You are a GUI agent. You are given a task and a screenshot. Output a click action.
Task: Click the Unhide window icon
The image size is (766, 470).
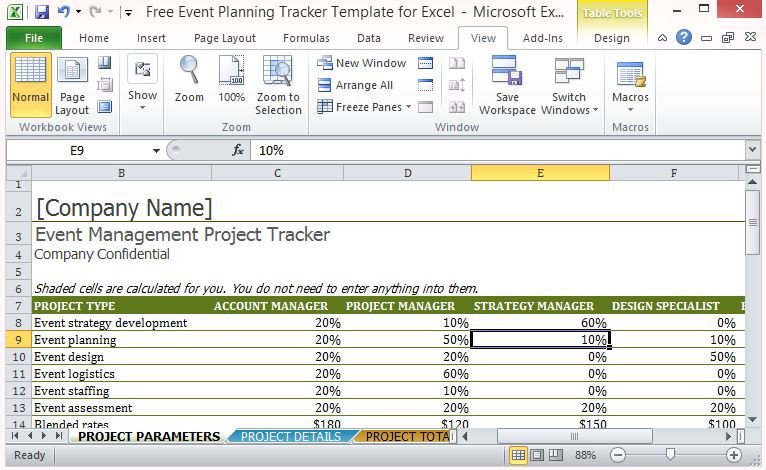(x=426, y=107)
